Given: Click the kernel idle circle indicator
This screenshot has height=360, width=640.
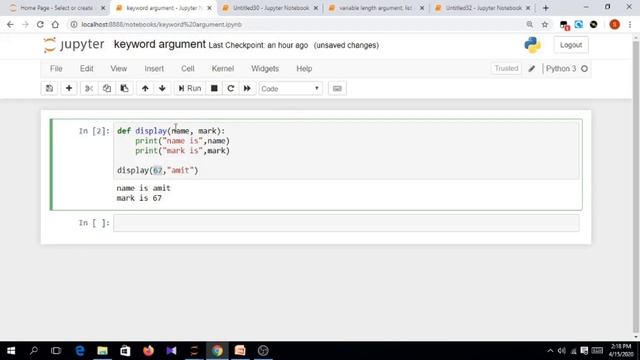Looking at the screenshot, I should 584,69.
